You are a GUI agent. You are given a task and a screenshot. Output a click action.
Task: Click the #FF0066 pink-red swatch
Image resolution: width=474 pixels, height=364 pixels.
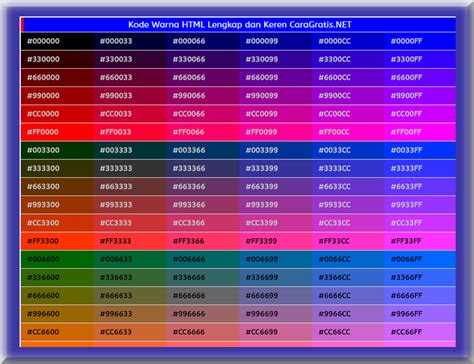pyautogui.click(x=203, y=132)
